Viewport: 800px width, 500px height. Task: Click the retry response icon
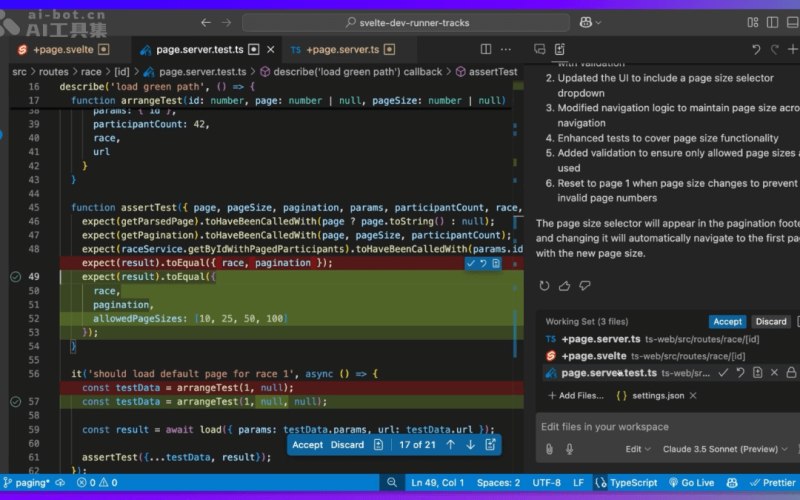pos(544,286)
